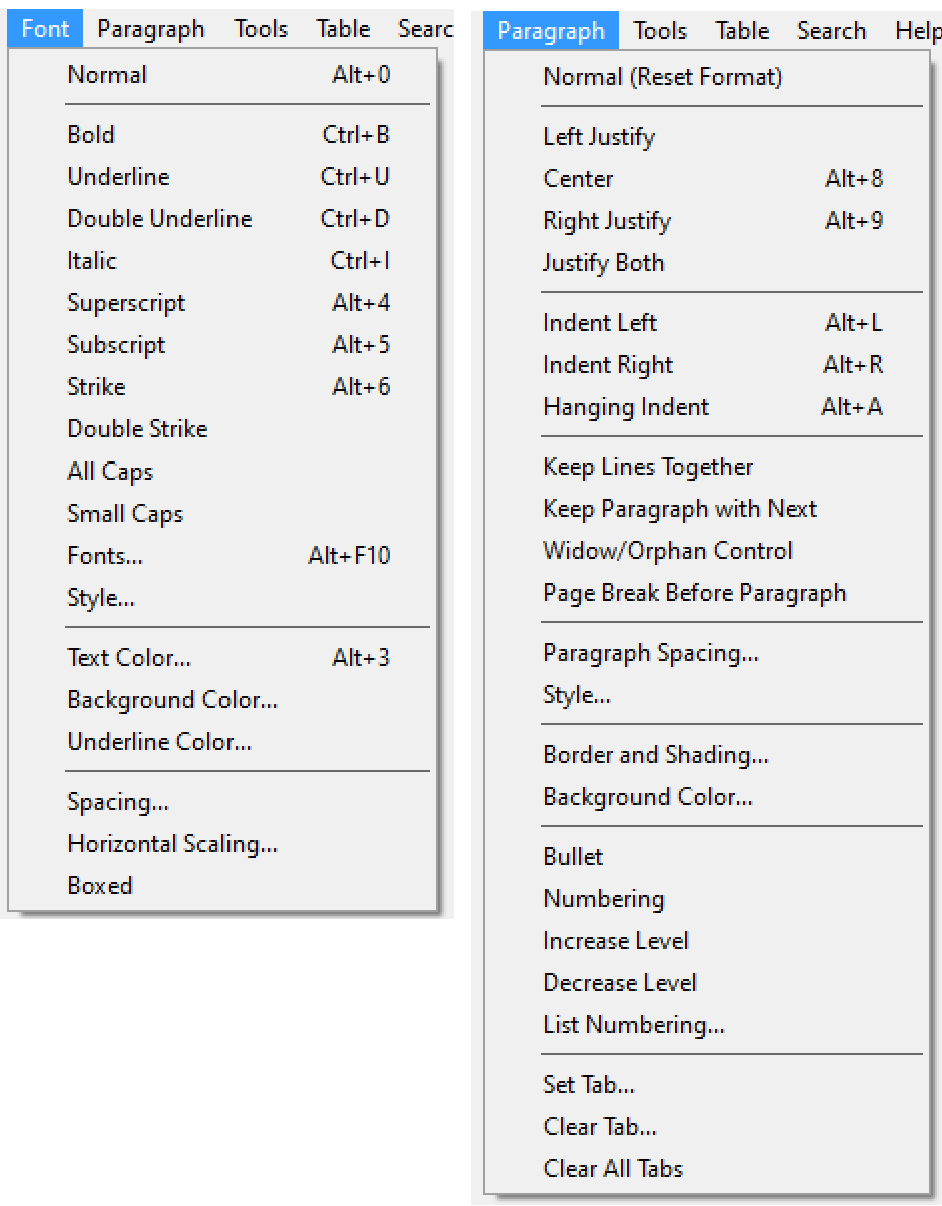The image size is (942, 1206).
Task: Click the Superscript menu entry
Action: click(126, 303)
